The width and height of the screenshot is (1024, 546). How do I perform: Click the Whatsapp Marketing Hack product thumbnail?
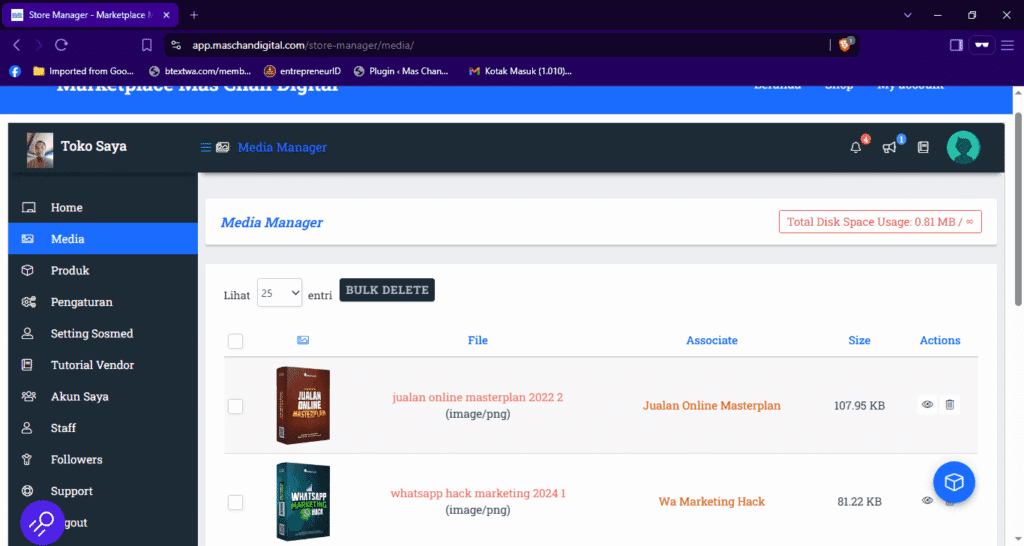303,502
